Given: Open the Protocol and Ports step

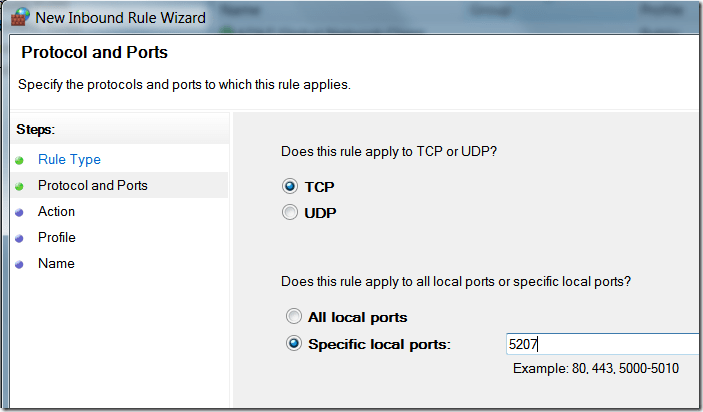Looking at the screenshot, I should pos(92,186).
